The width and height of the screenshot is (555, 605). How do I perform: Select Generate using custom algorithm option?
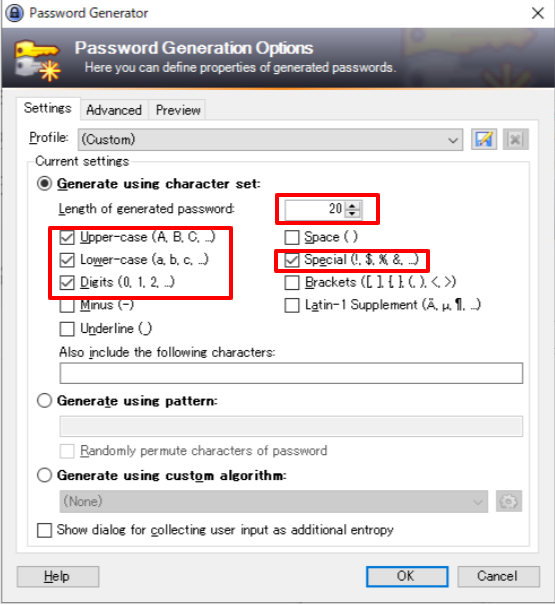tap(44, 475)
